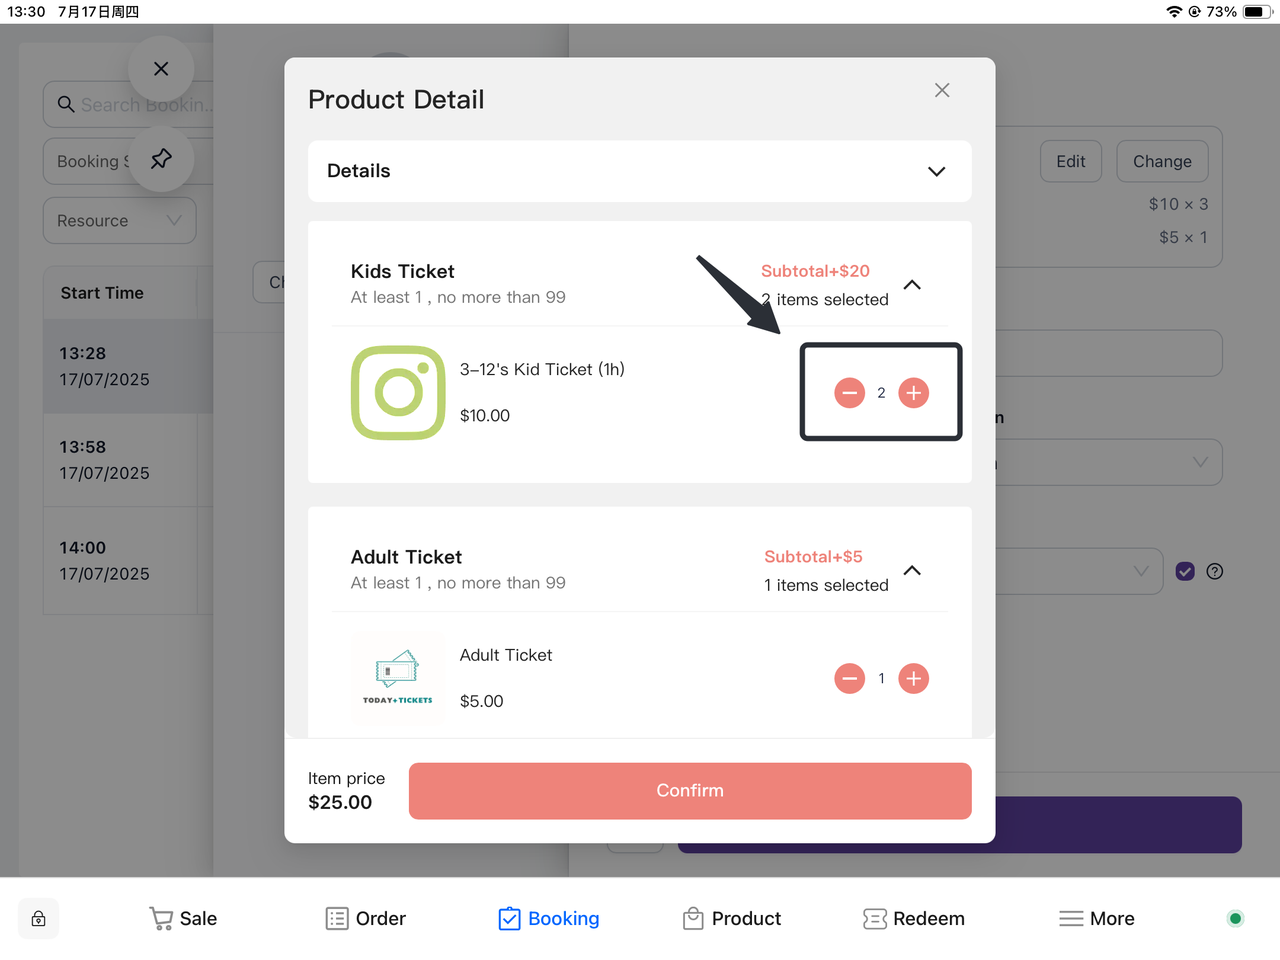Collapse the Adult Ticket section
The width and height of the screenshot is (1280, 960).
coord(912,571)
